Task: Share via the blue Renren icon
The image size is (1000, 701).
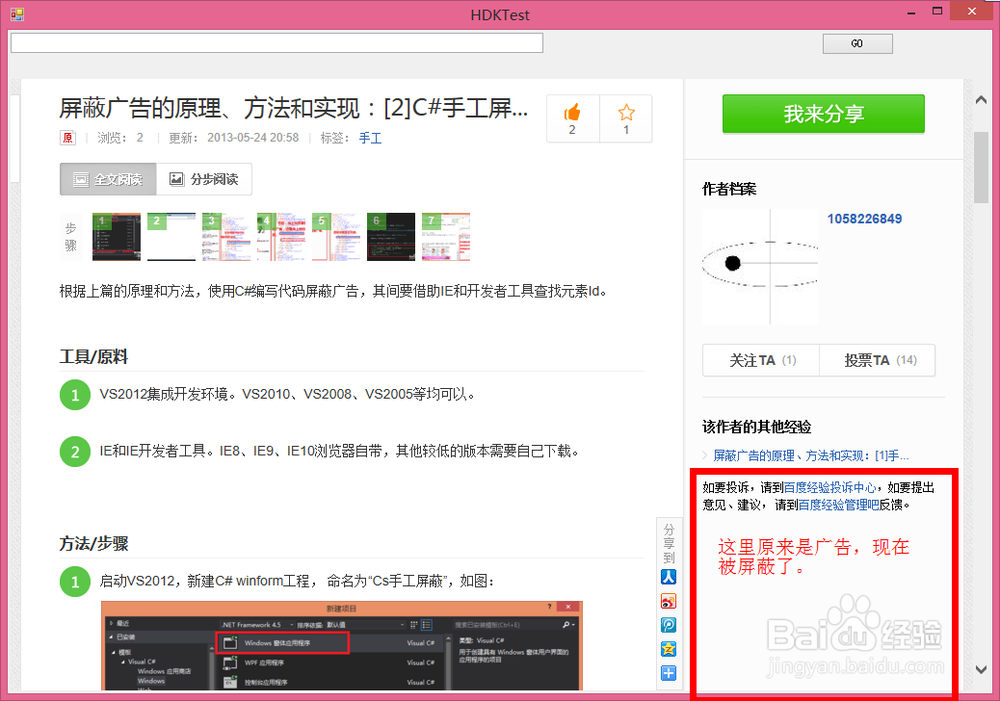Action: click(668, 577)
